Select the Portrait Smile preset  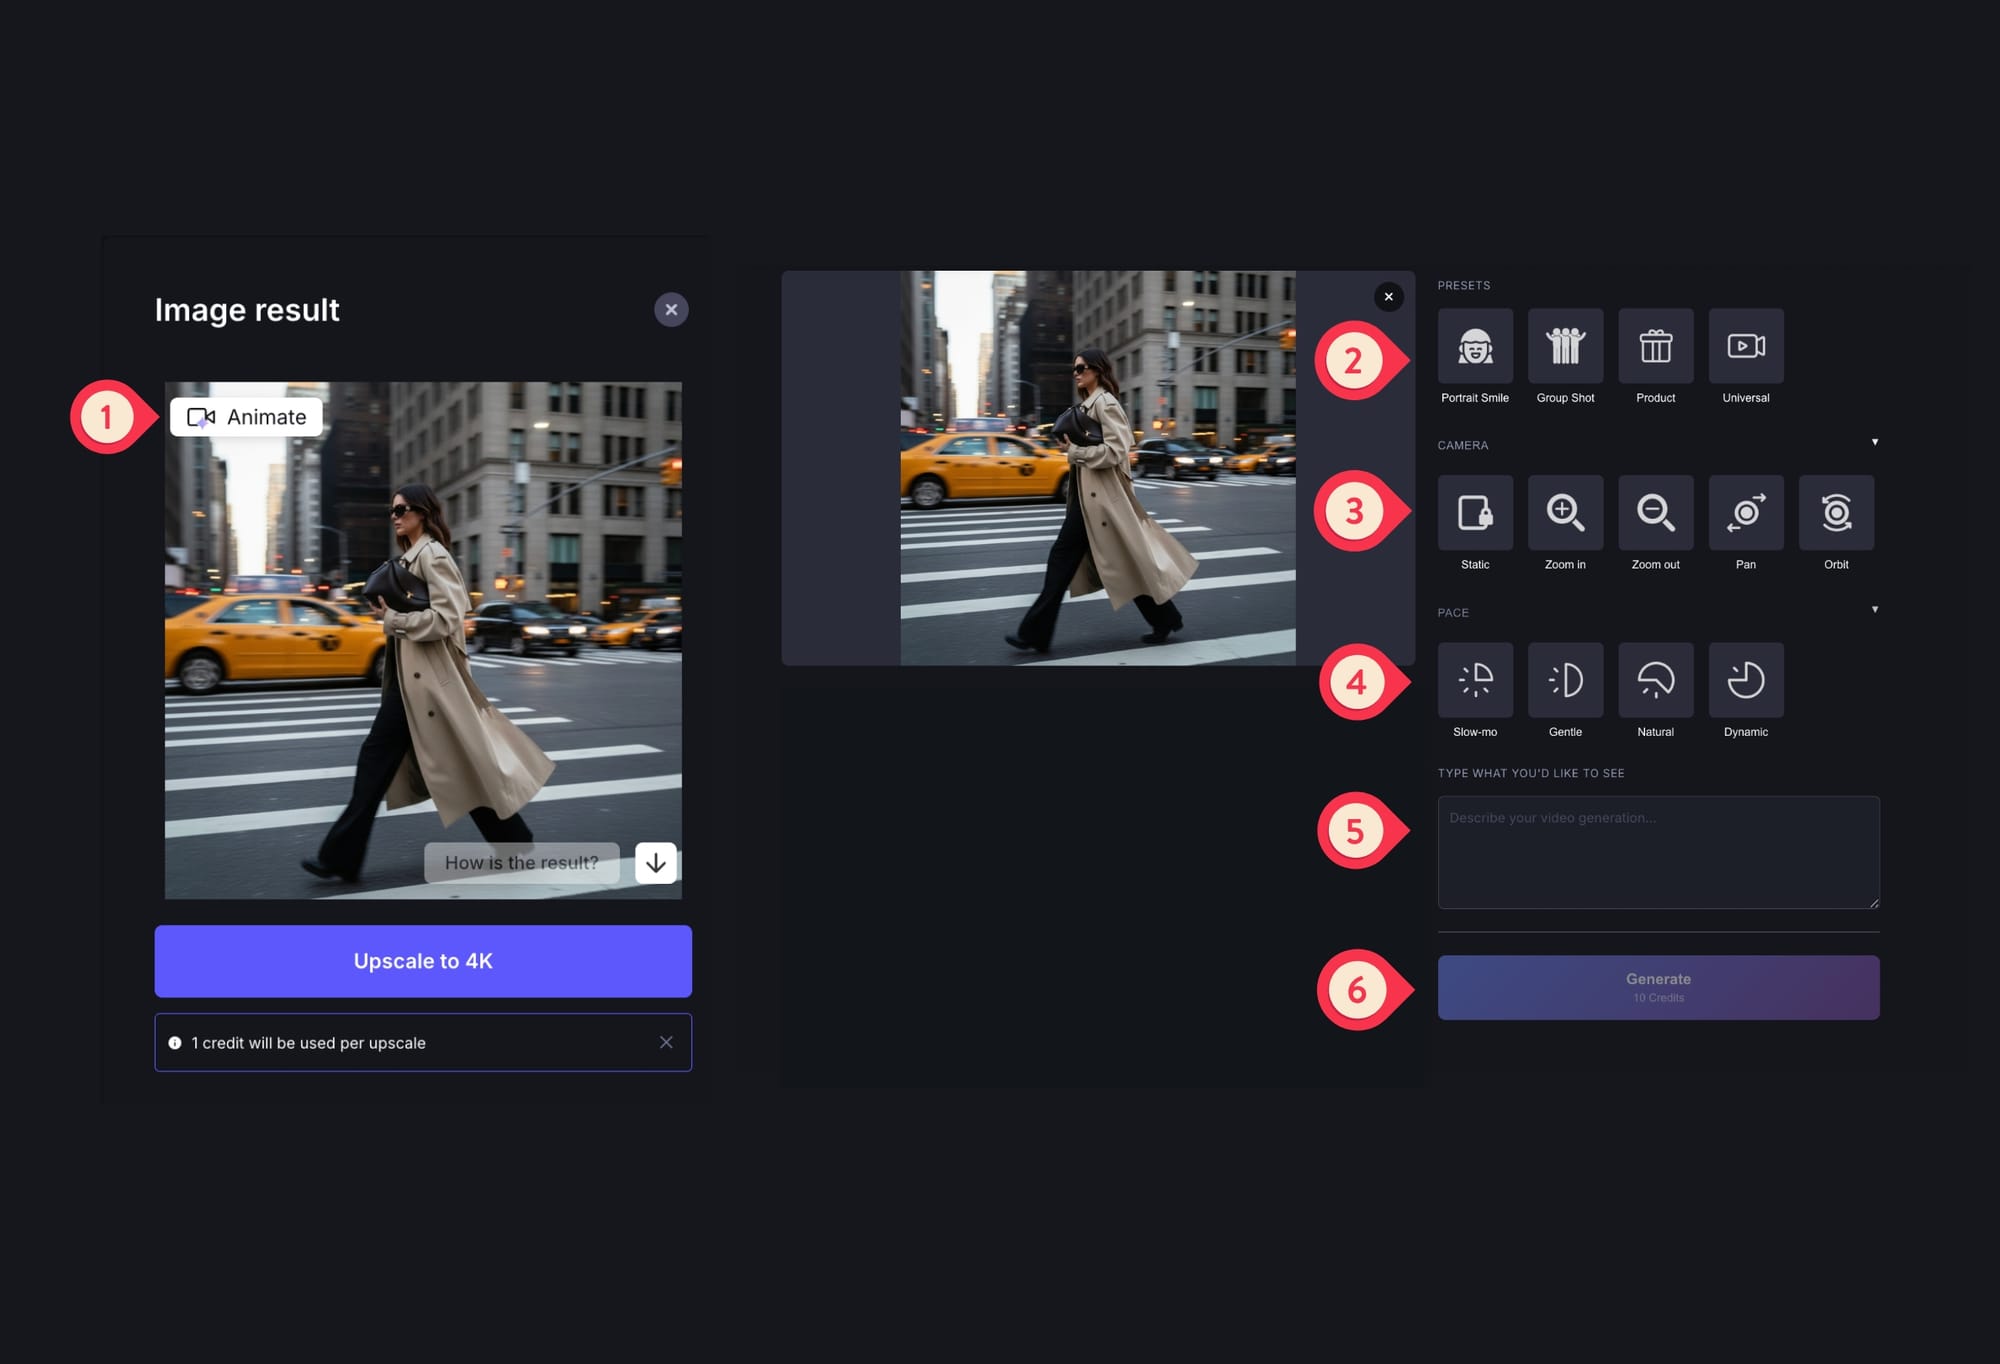[x=1475, y=346]
